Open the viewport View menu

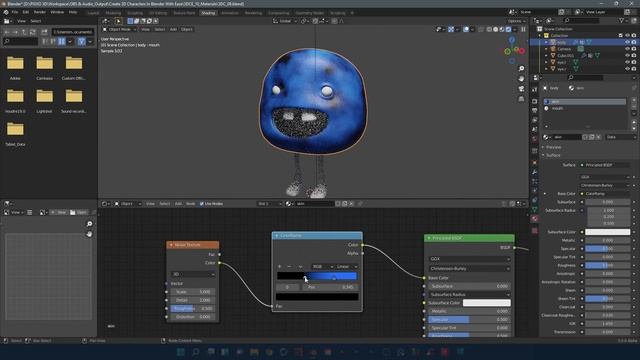tap(145, 29)
